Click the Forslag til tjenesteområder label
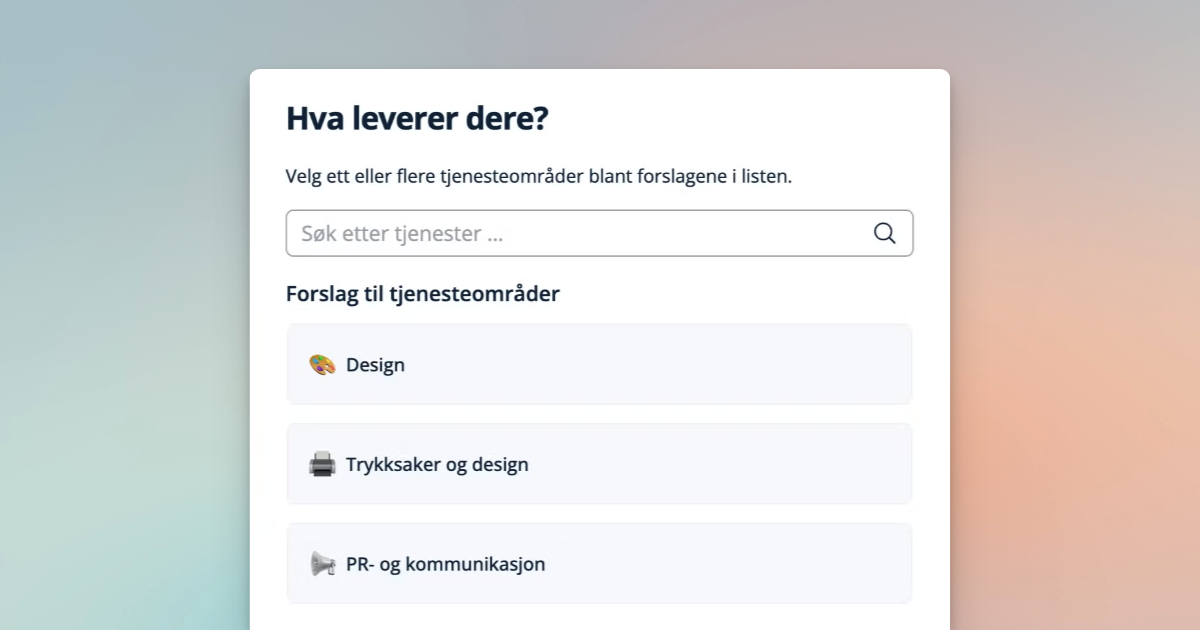The image size is (1200, 630). pyautogui.click(x=423, y=293)
